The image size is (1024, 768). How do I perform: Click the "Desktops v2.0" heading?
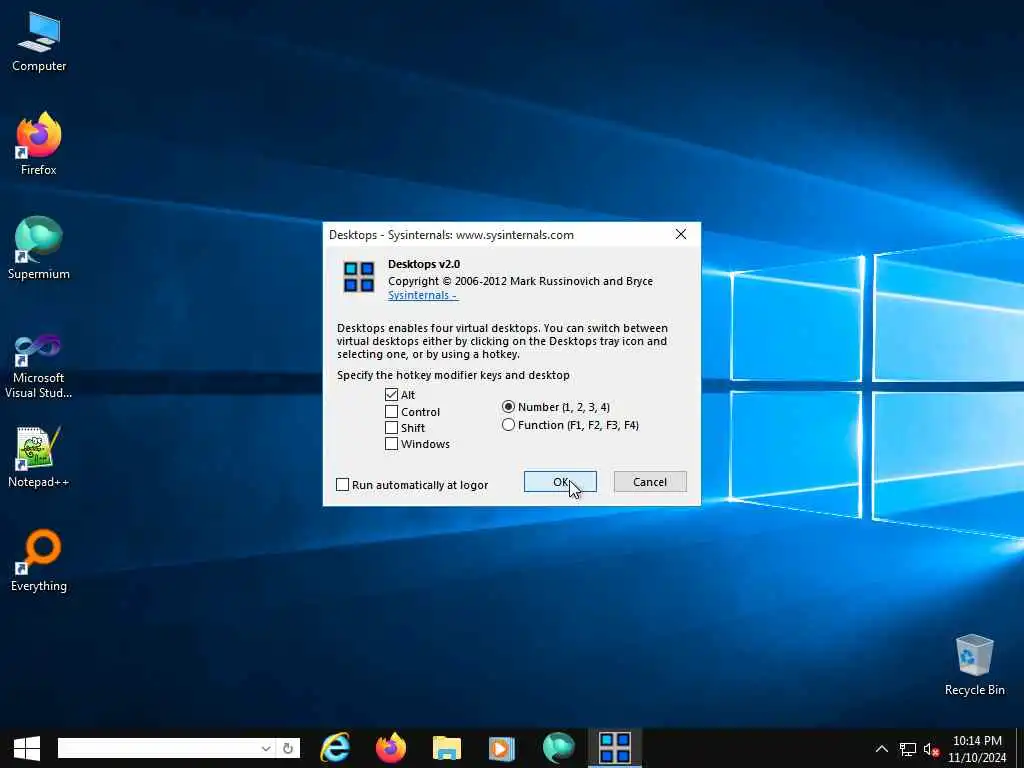click(424, 264)
